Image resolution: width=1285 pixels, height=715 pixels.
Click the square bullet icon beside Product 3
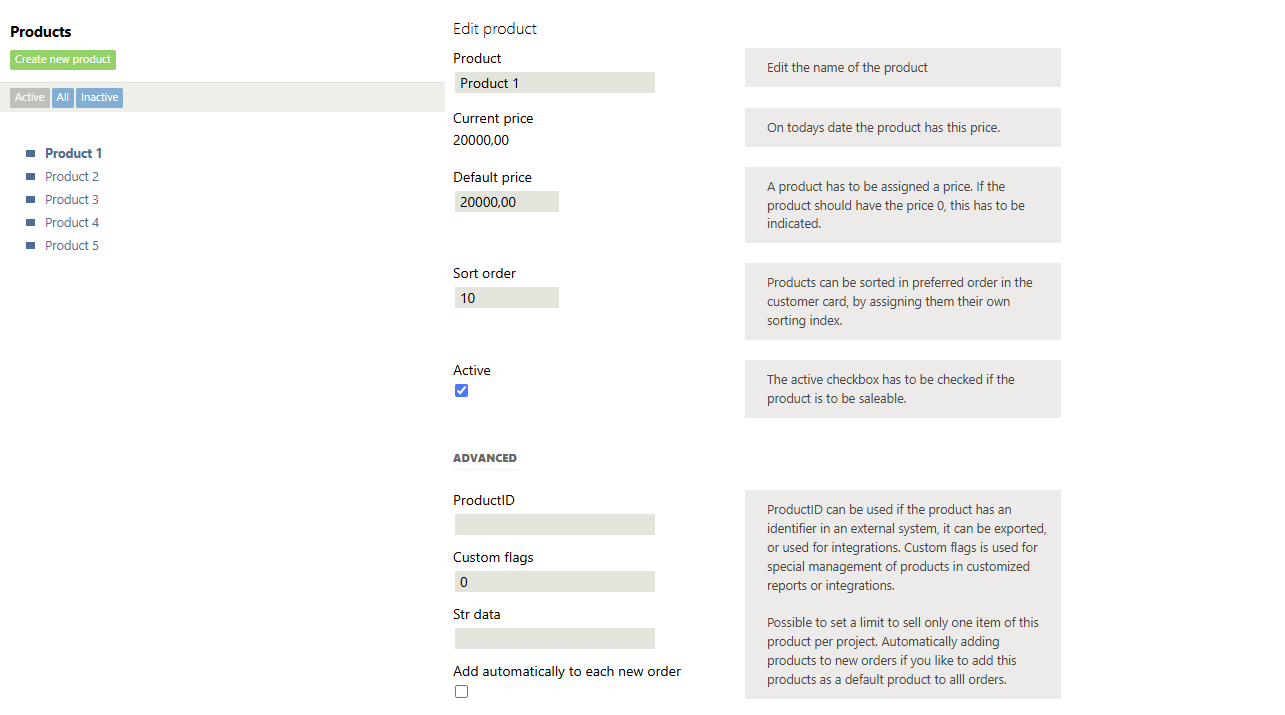coord(31,200)
